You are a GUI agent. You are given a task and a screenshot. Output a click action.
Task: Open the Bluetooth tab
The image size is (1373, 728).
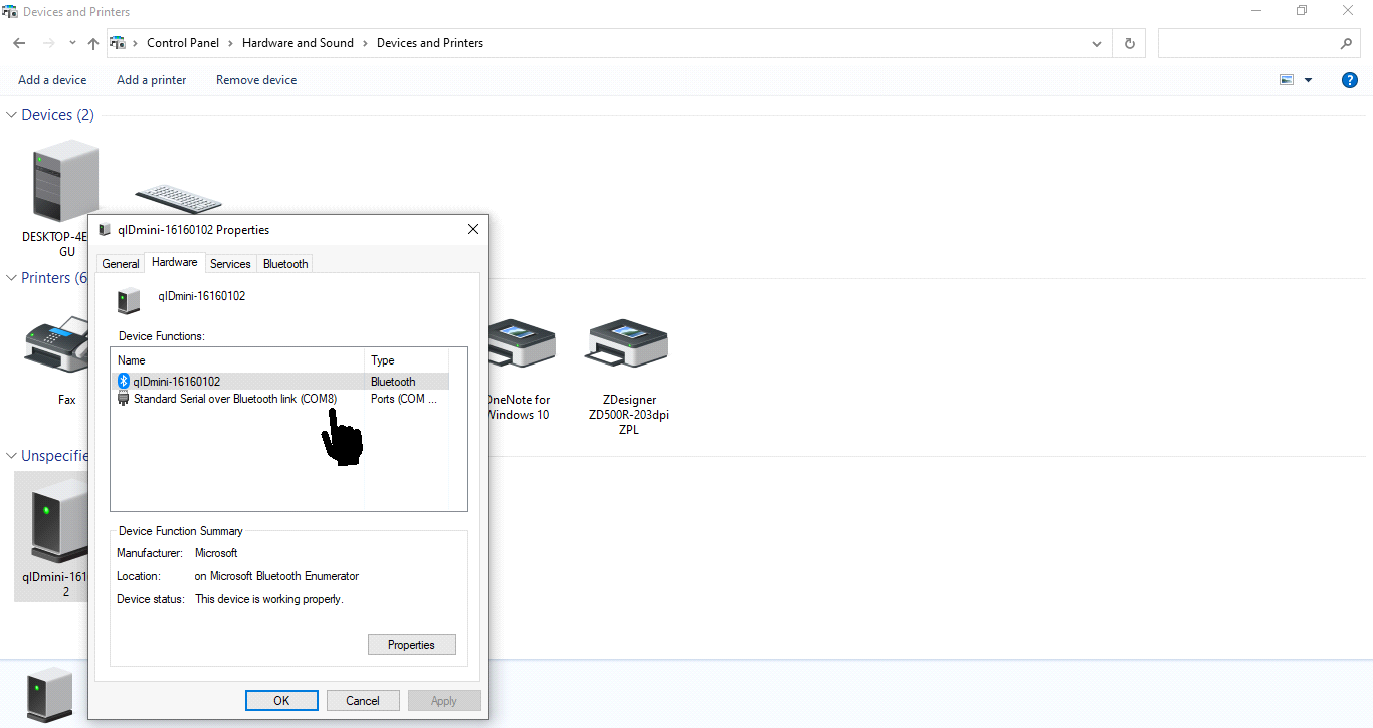point(285,264)
